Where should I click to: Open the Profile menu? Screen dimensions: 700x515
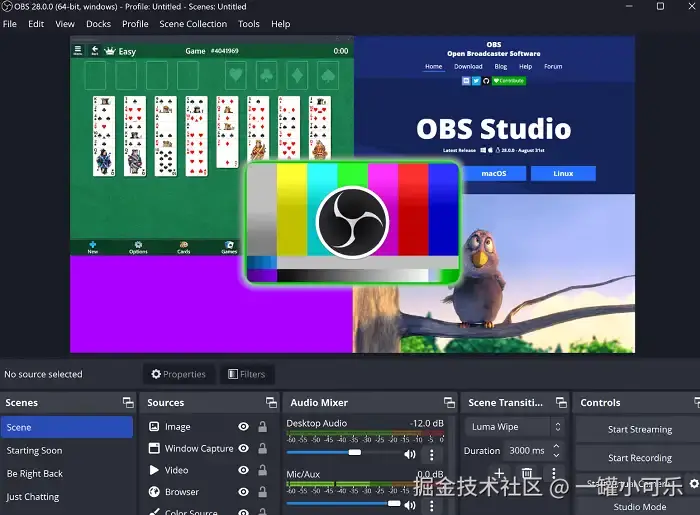(135, 24)
